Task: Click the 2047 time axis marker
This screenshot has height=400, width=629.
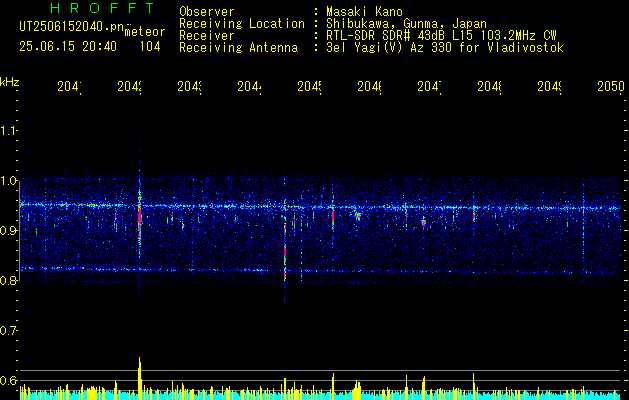Action: [x=429, y=86]
